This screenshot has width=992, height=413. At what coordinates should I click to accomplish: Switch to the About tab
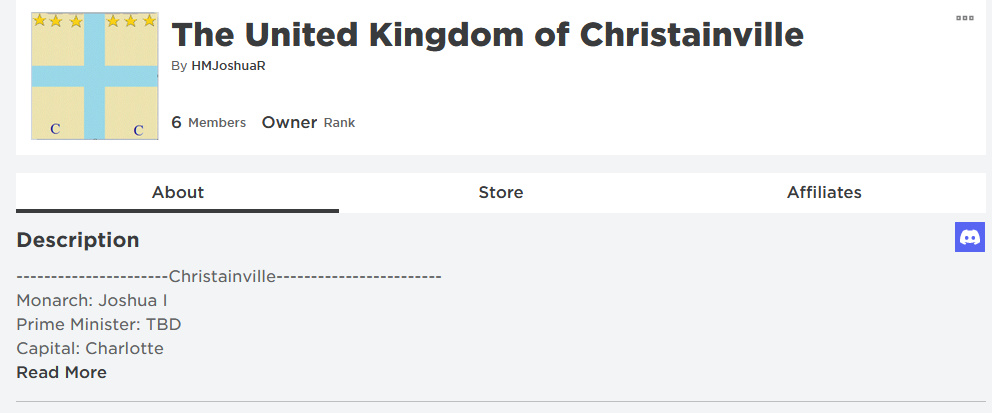[177, 192]
